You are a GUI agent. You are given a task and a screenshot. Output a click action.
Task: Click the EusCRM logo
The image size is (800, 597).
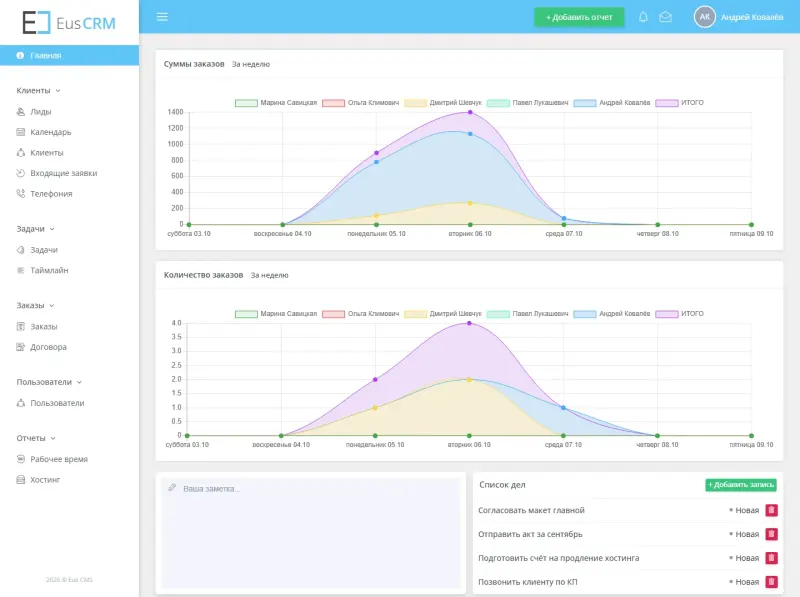click(69, 23)
